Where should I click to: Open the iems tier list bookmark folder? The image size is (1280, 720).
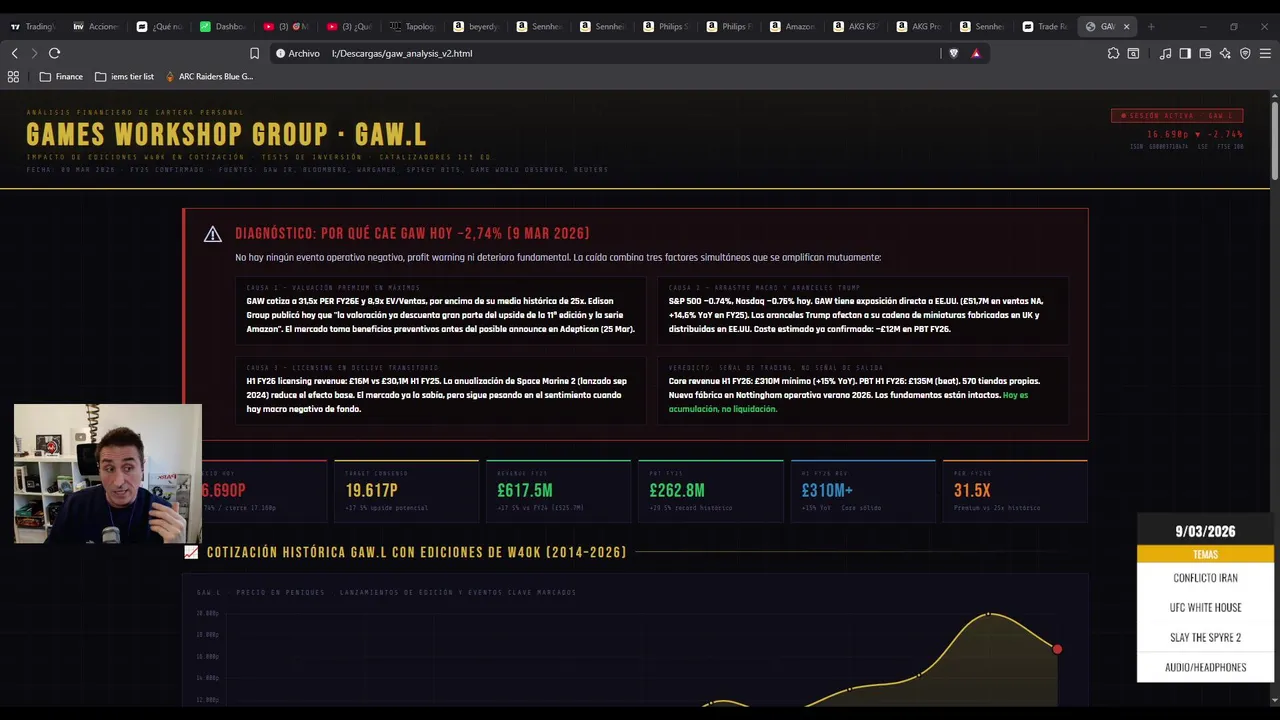[x=124, y=76]
